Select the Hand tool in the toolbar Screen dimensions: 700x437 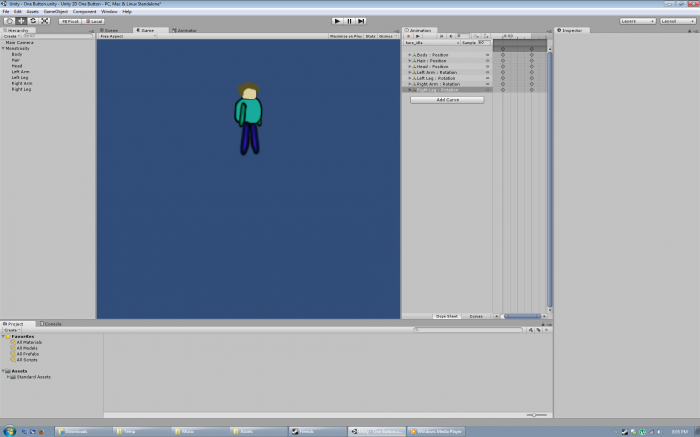pos(9,21)
